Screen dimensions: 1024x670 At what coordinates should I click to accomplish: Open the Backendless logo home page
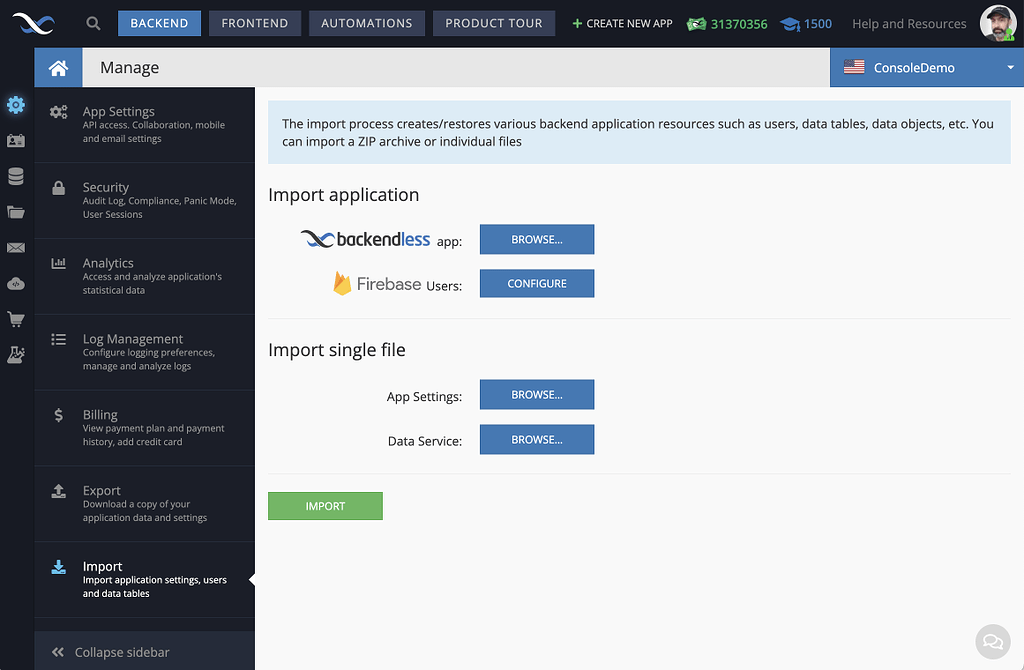pos(33,22)
